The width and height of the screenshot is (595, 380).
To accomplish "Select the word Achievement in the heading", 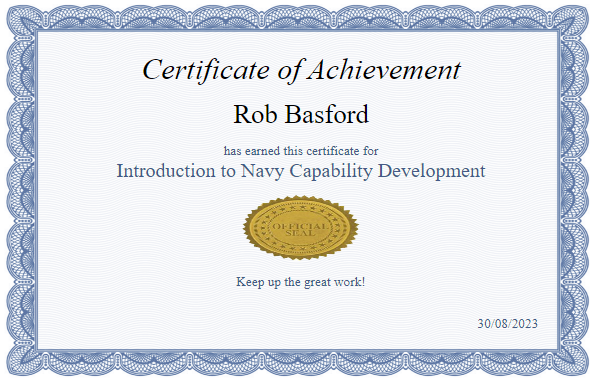I will click(x=384, y=69).
